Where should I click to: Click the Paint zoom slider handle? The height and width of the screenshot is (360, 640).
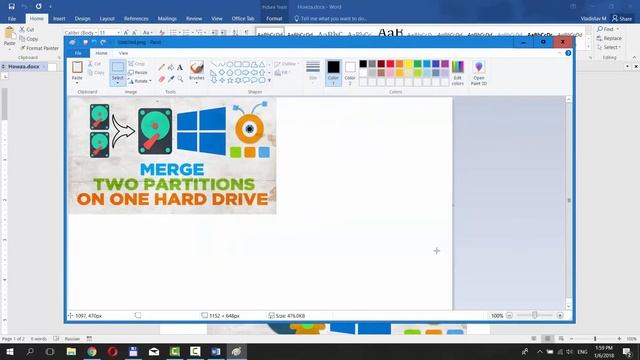(x=535, y=315)
